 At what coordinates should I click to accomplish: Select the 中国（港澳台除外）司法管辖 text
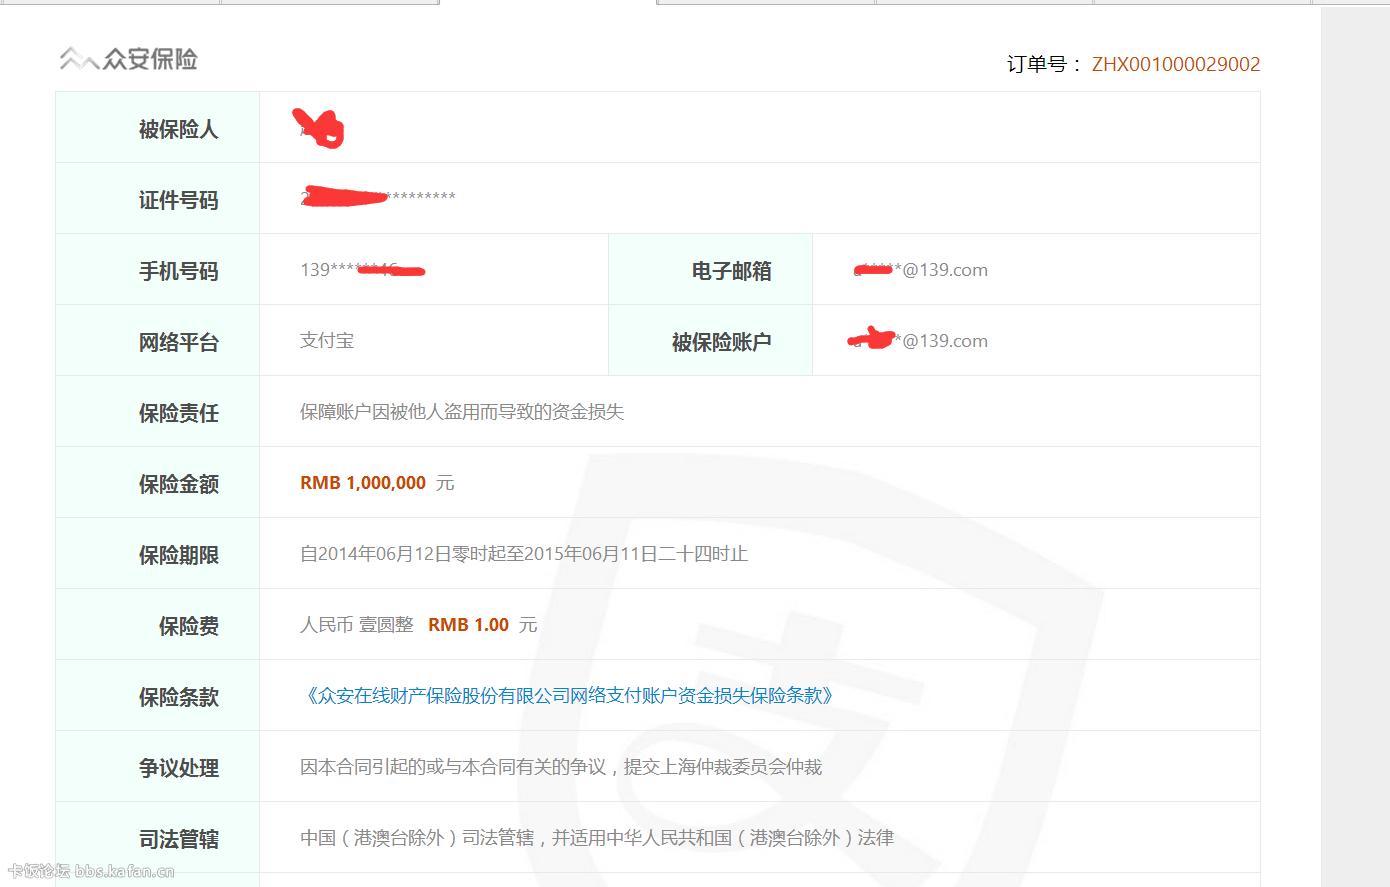coord(597,837)
